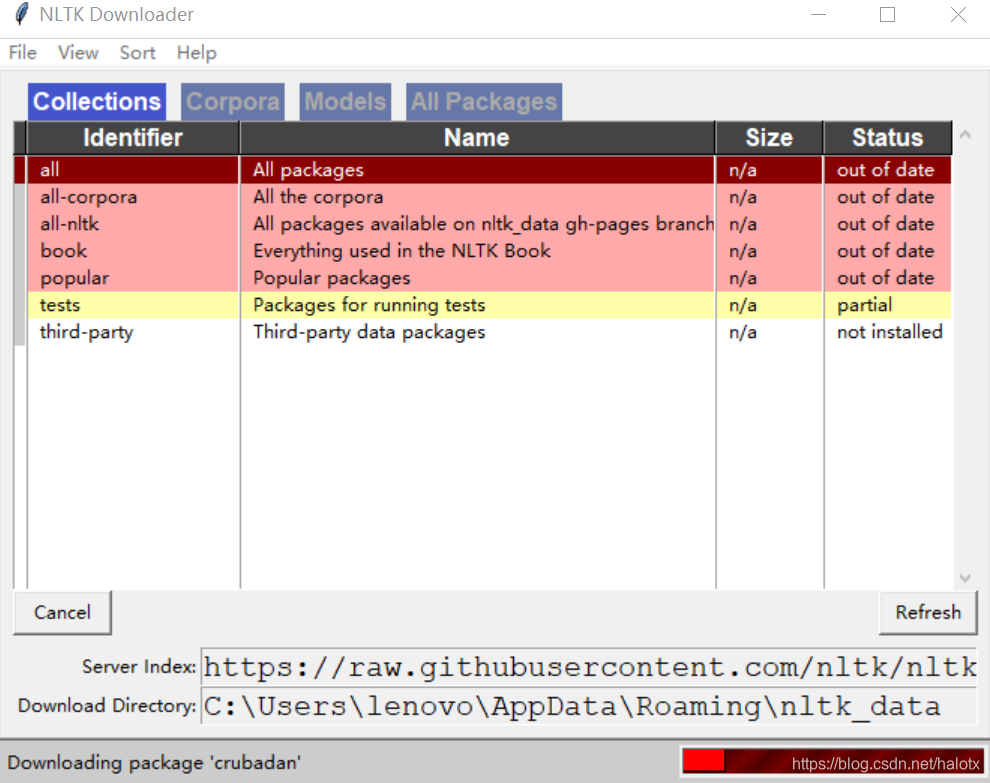Click the 'not installed' status cell
The width and height of the screenshot is (990, 783).
pos(888,333)
